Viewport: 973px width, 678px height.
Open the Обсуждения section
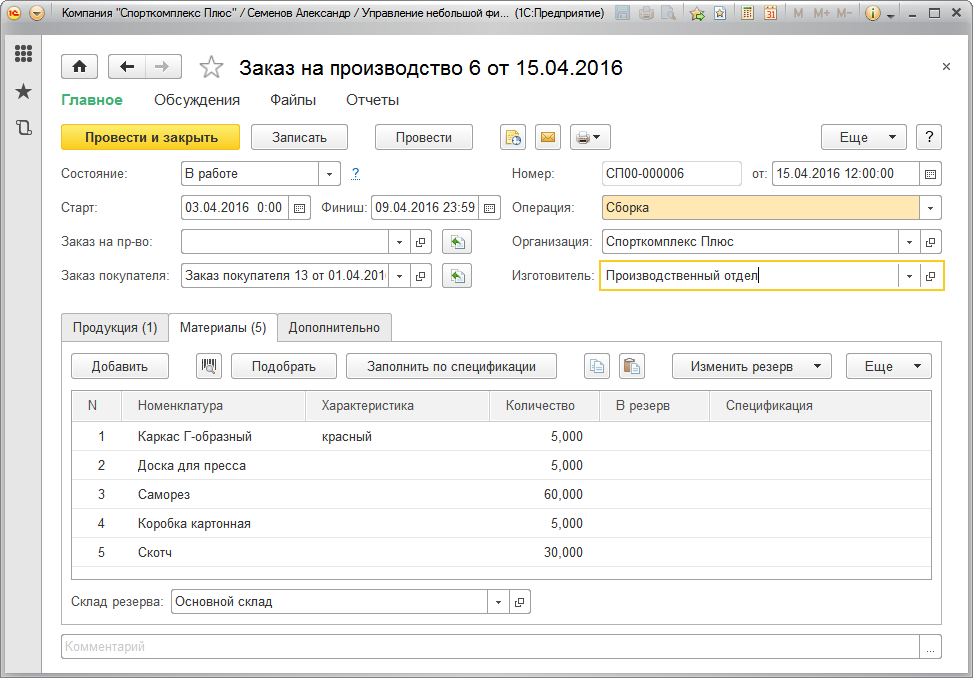(197, 100)
